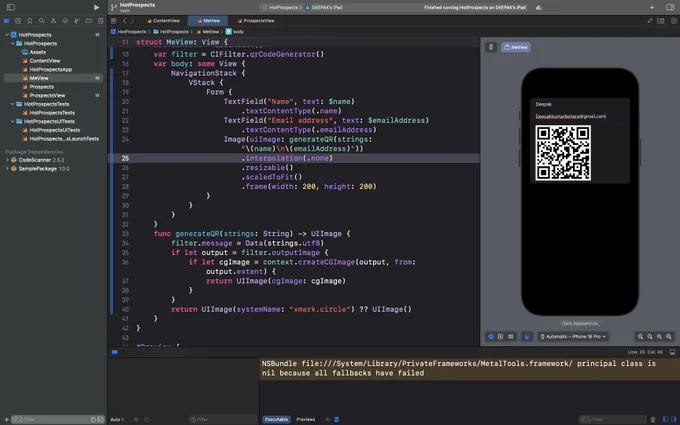Collapse the HotProspects project root
Screen dimensions: 680x425
7,35
